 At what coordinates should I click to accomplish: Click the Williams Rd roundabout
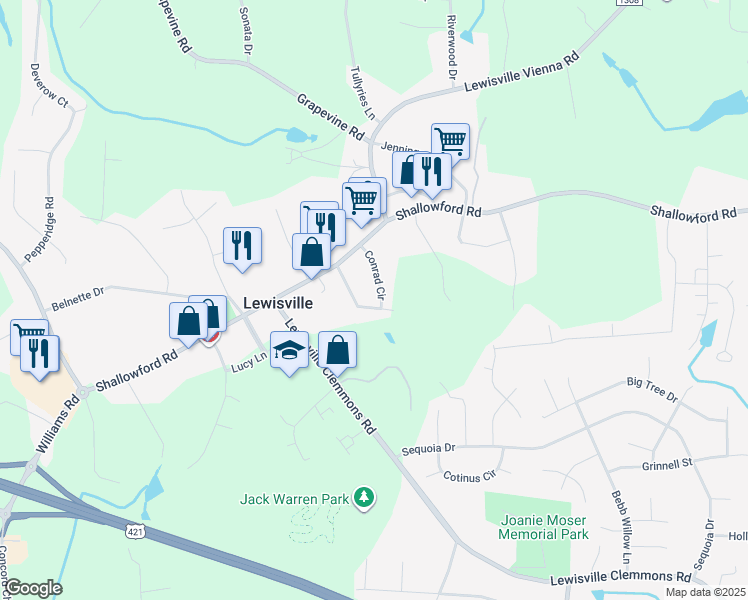point(84,393)
